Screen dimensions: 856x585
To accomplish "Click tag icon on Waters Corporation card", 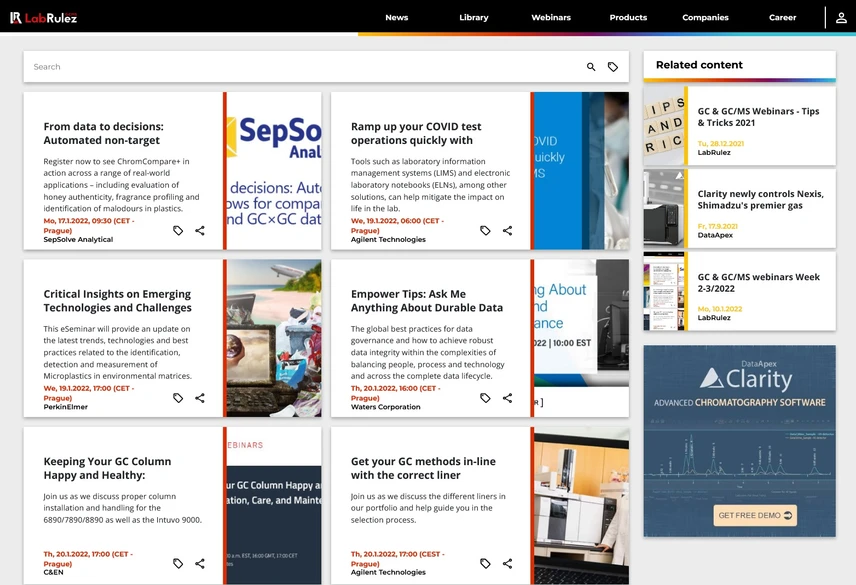I will (x=485, y=398).
